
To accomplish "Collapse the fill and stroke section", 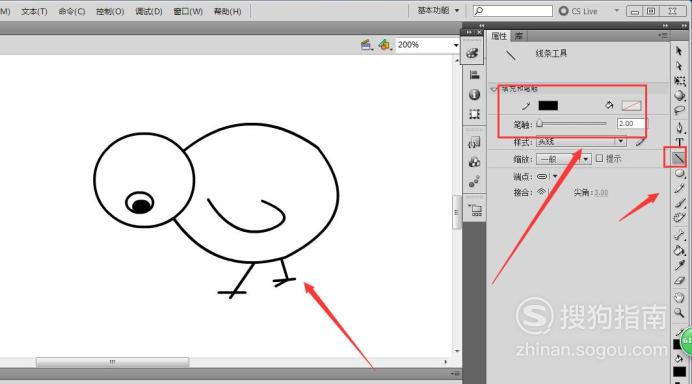I will pos(493,89).
